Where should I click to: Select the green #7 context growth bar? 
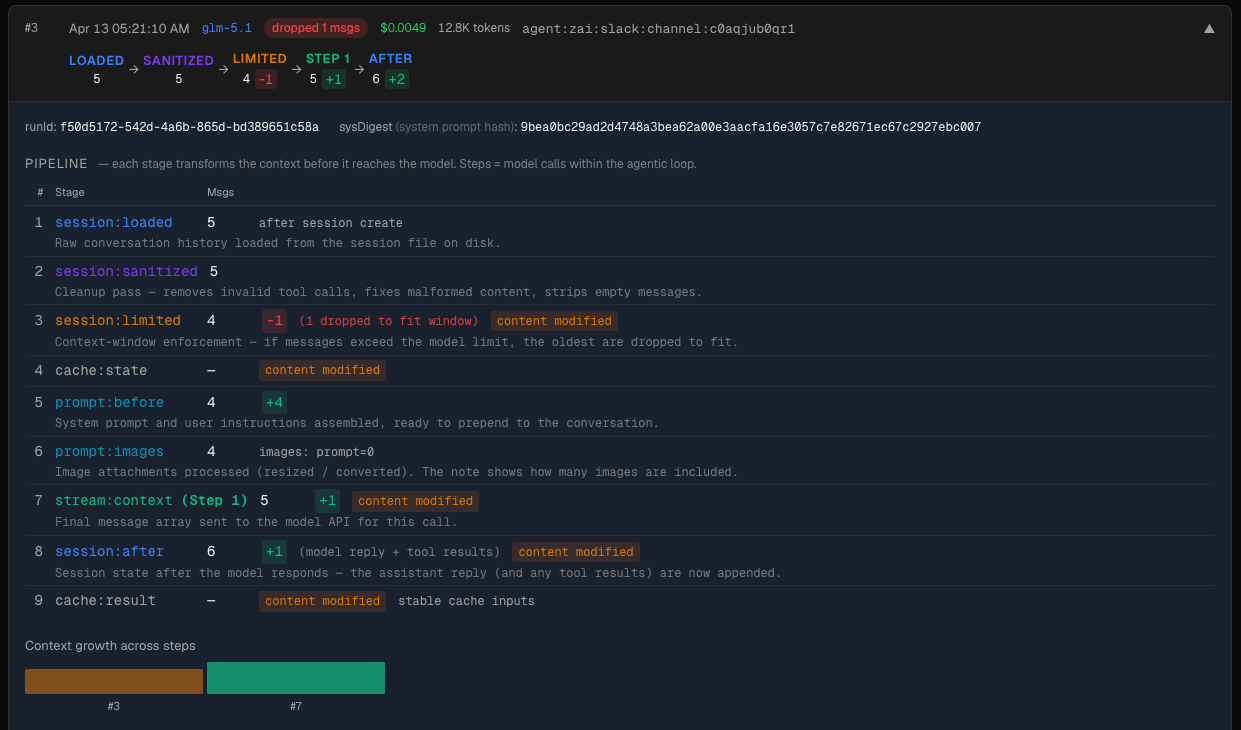click(x=296, y=678)
